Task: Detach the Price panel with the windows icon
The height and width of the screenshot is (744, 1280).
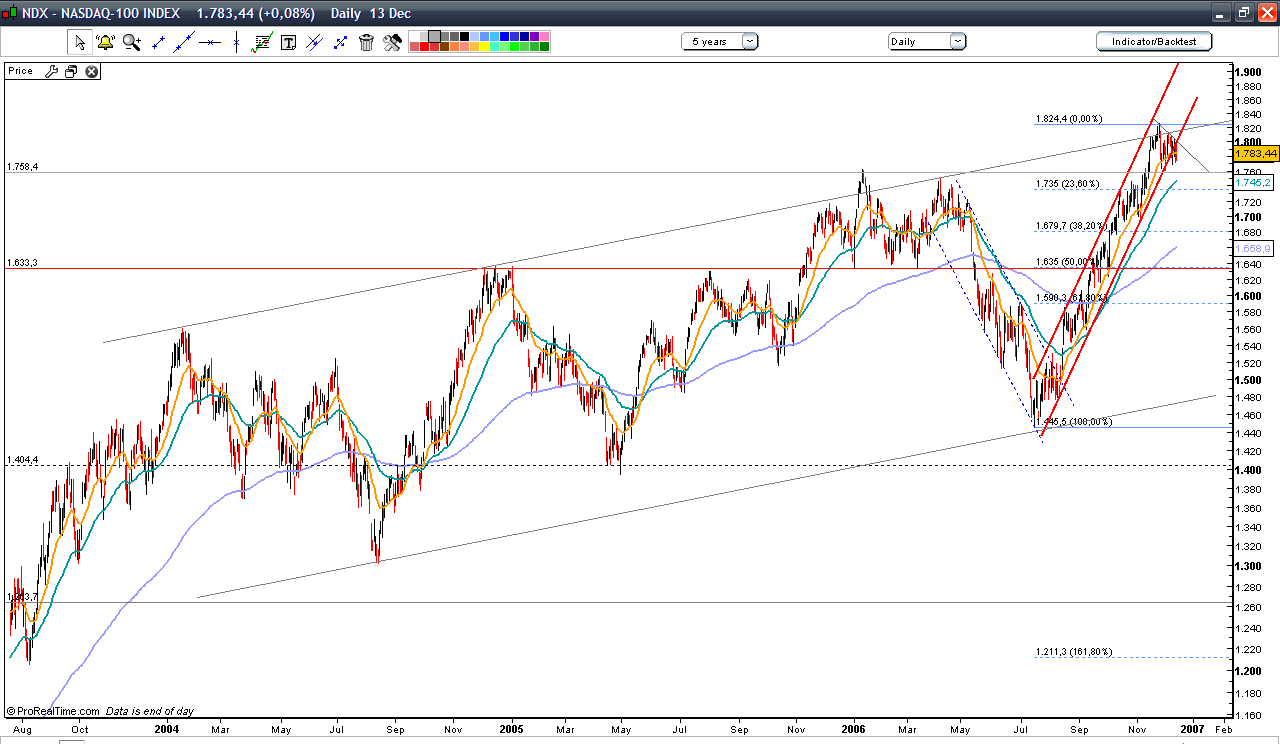Action: tap(70, 71)
